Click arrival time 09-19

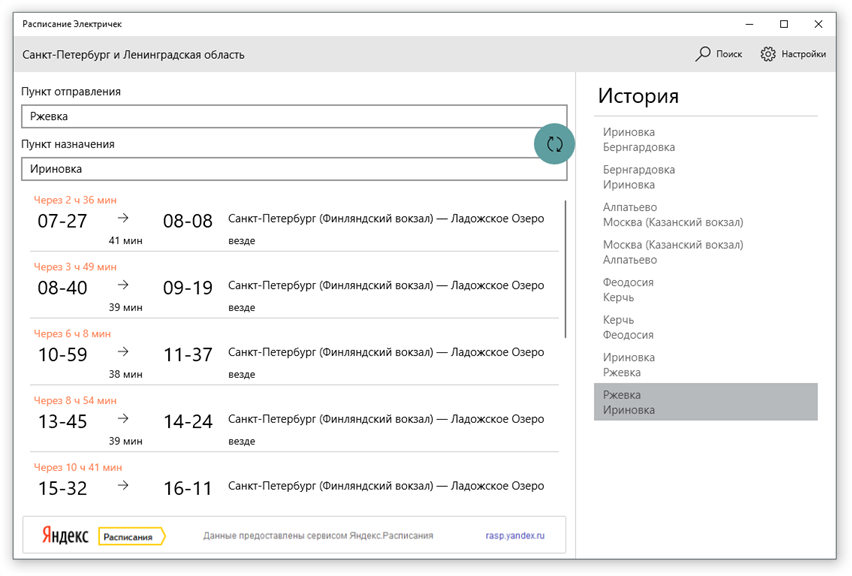[187, 288]
